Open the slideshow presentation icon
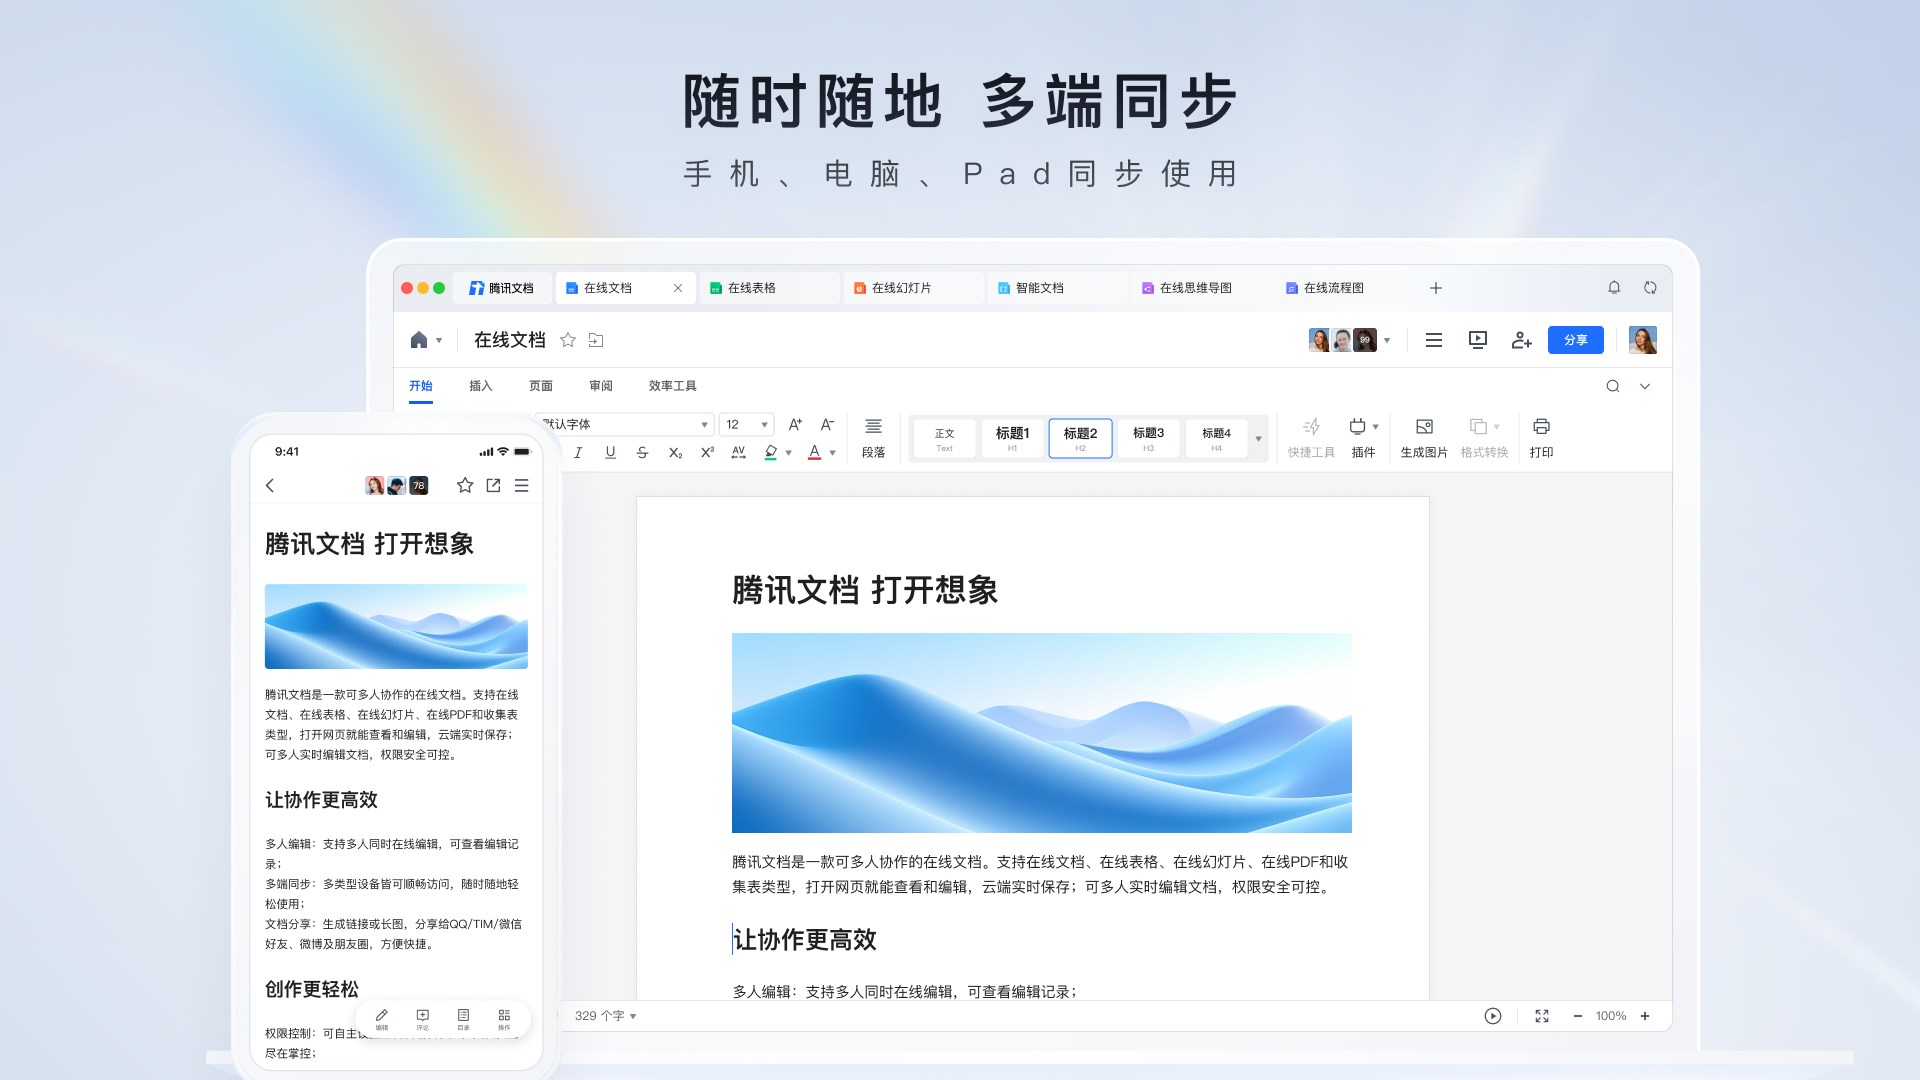Viewport: 1920px width, 1080px height. point(1478,340)
